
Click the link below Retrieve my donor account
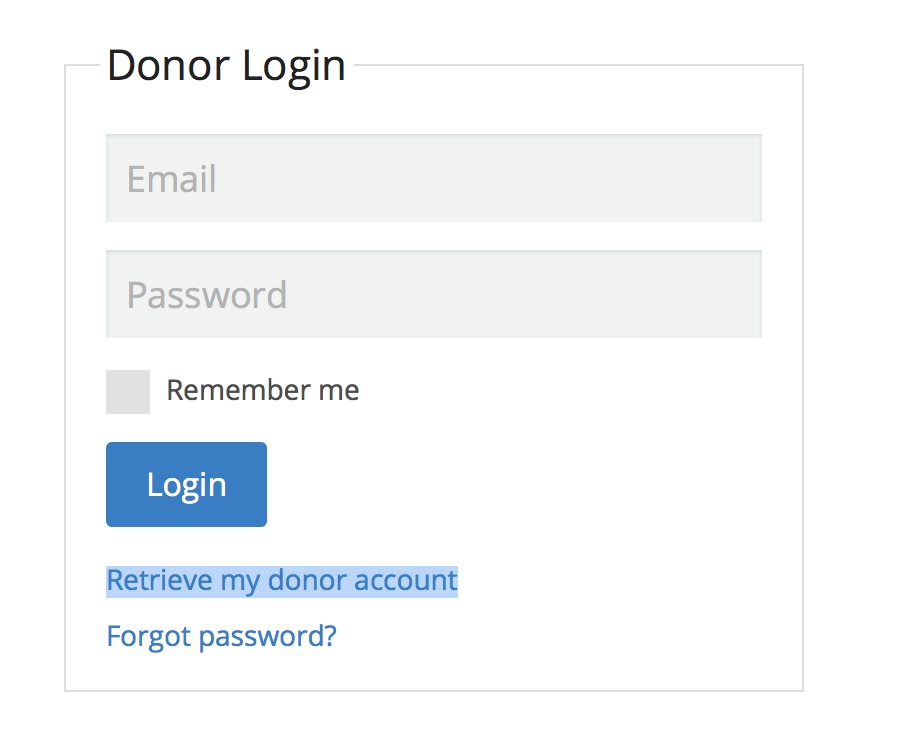tap(221, 636)
